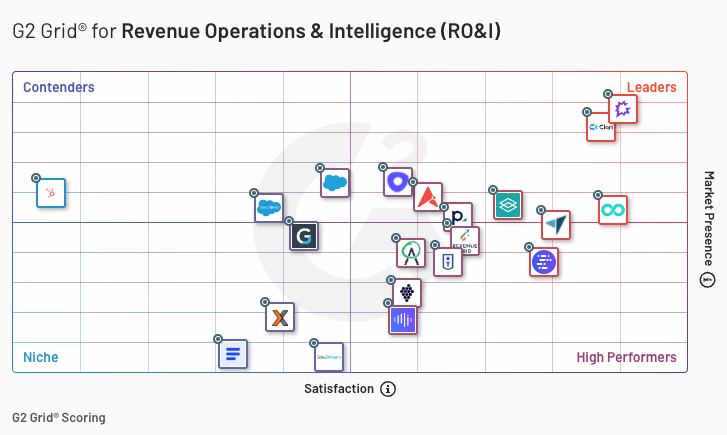Click the Leaders quadrant label
The height and width of the screenshot is (435, 727).
point(651,87)
